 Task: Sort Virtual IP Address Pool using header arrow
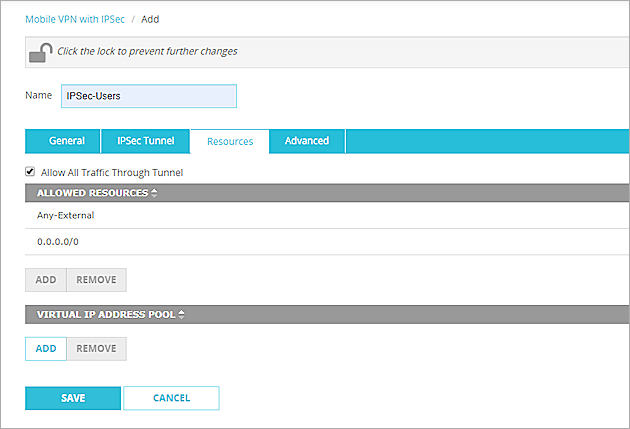click(x=182, y=314)
